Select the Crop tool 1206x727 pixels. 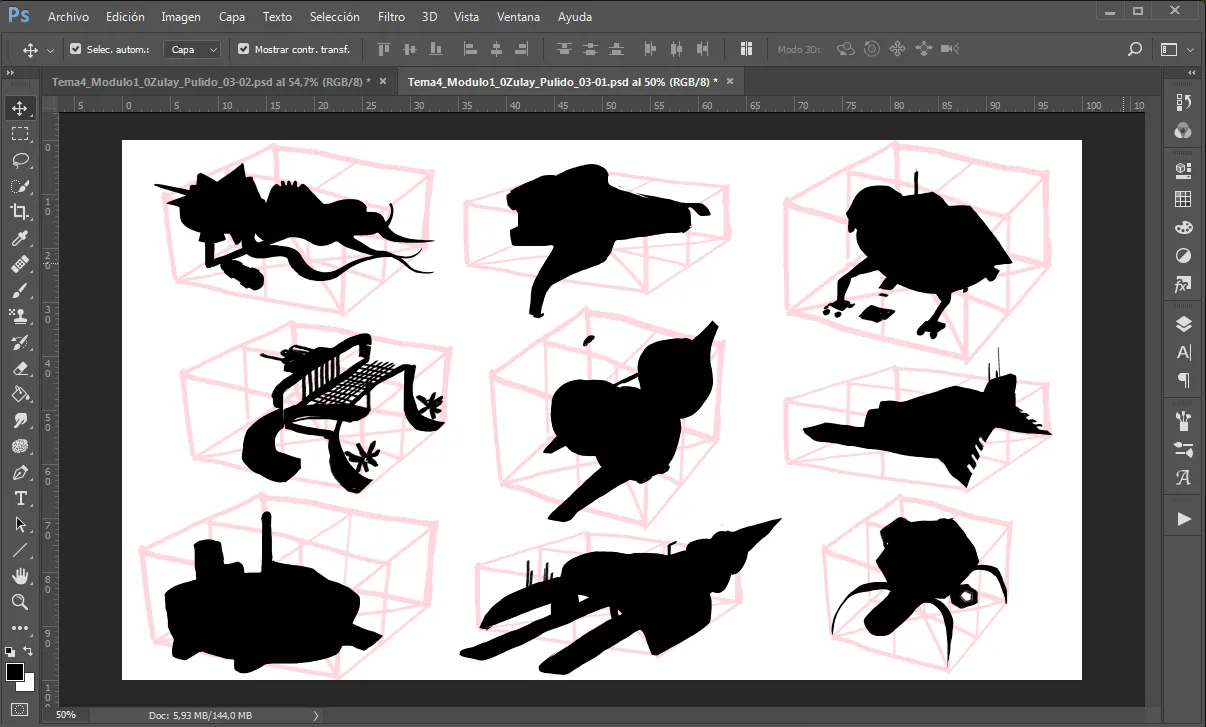(x=20, y=212)
